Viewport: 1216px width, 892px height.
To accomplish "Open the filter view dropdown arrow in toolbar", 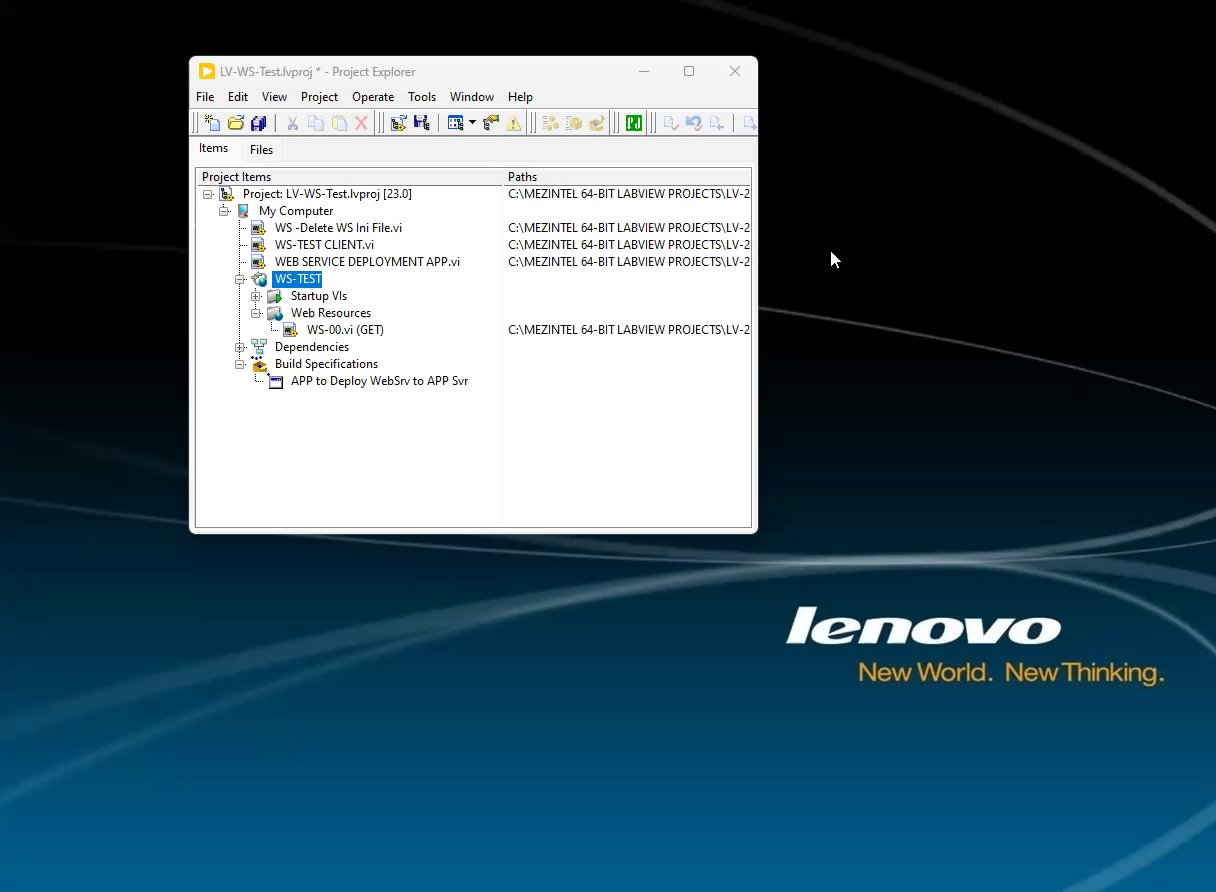I will (472, 123).
